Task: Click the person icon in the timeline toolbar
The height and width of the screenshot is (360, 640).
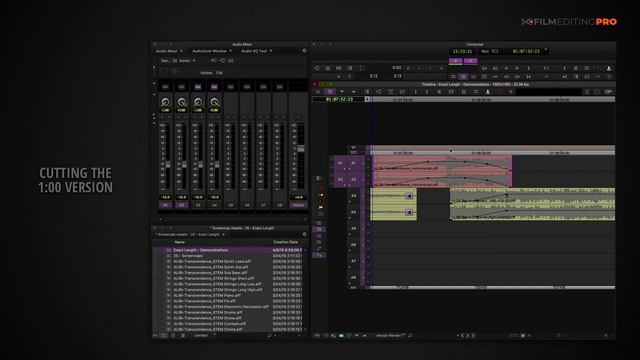Action: coord(487,92)
